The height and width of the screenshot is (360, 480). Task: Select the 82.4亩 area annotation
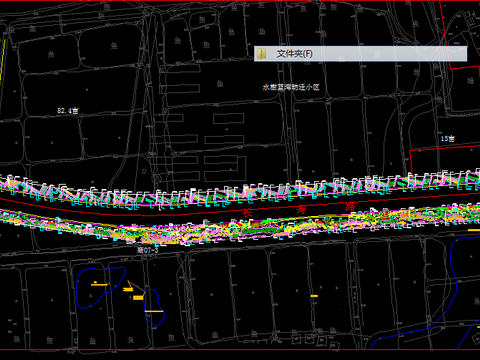68,111
